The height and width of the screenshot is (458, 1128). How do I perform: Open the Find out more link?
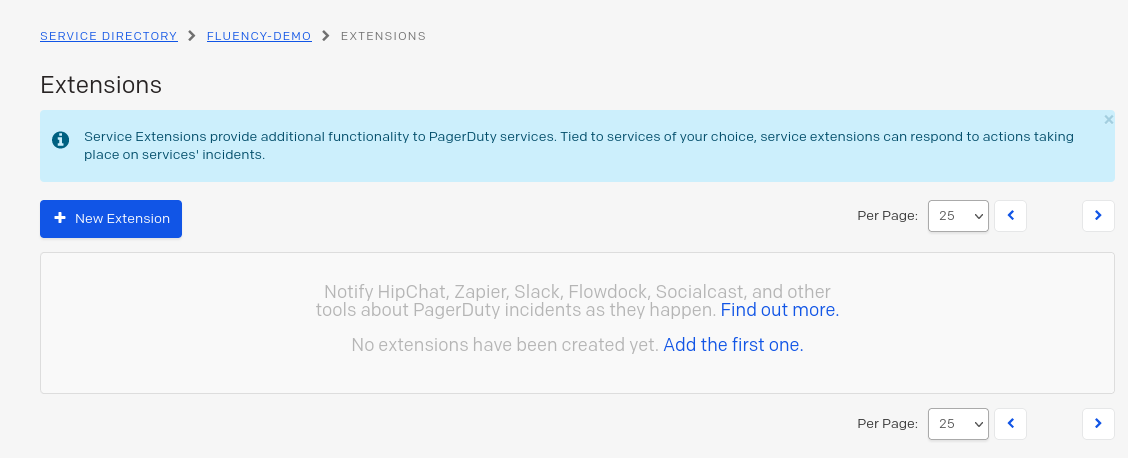click(780, 310)
